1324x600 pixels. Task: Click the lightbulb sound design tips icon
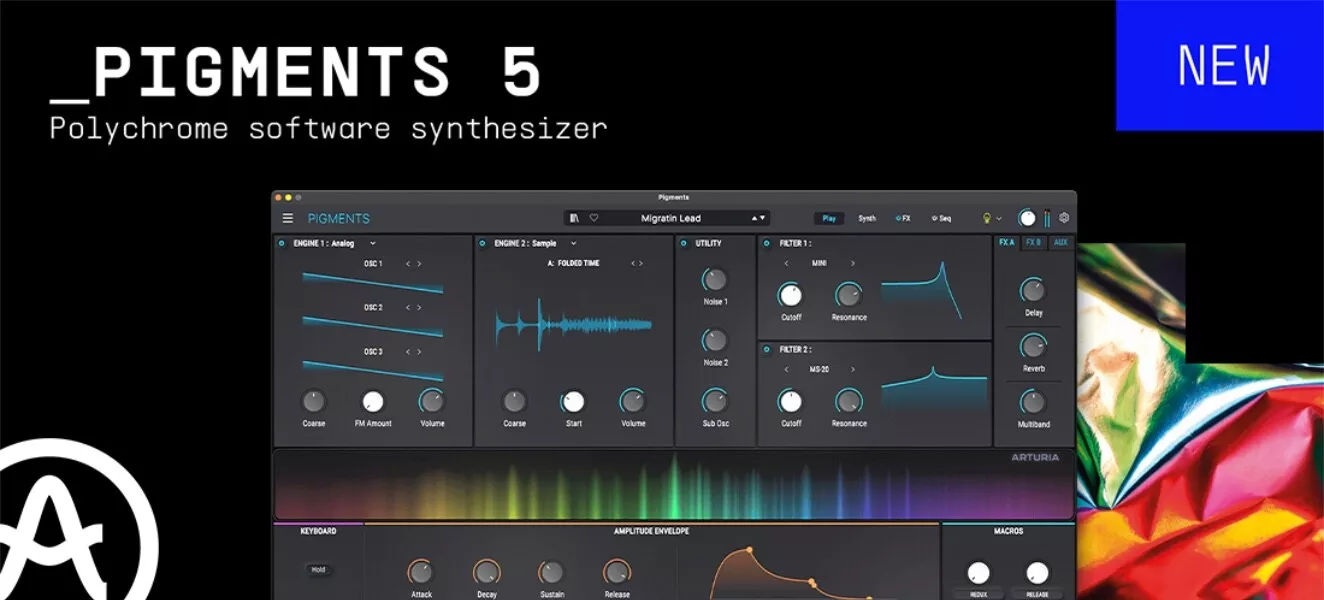986,218
